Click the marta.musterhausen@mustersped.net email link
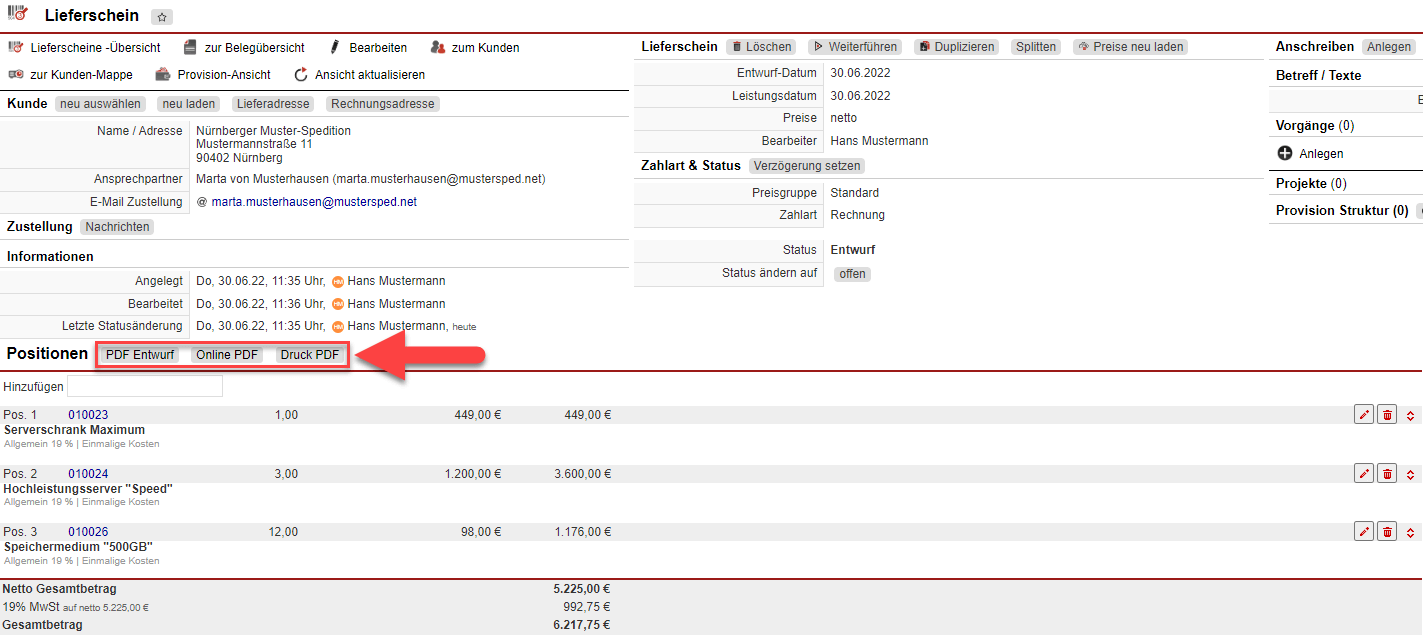Image resolution: width=1423 pixels, height=636 pixels. coord(314,202)
